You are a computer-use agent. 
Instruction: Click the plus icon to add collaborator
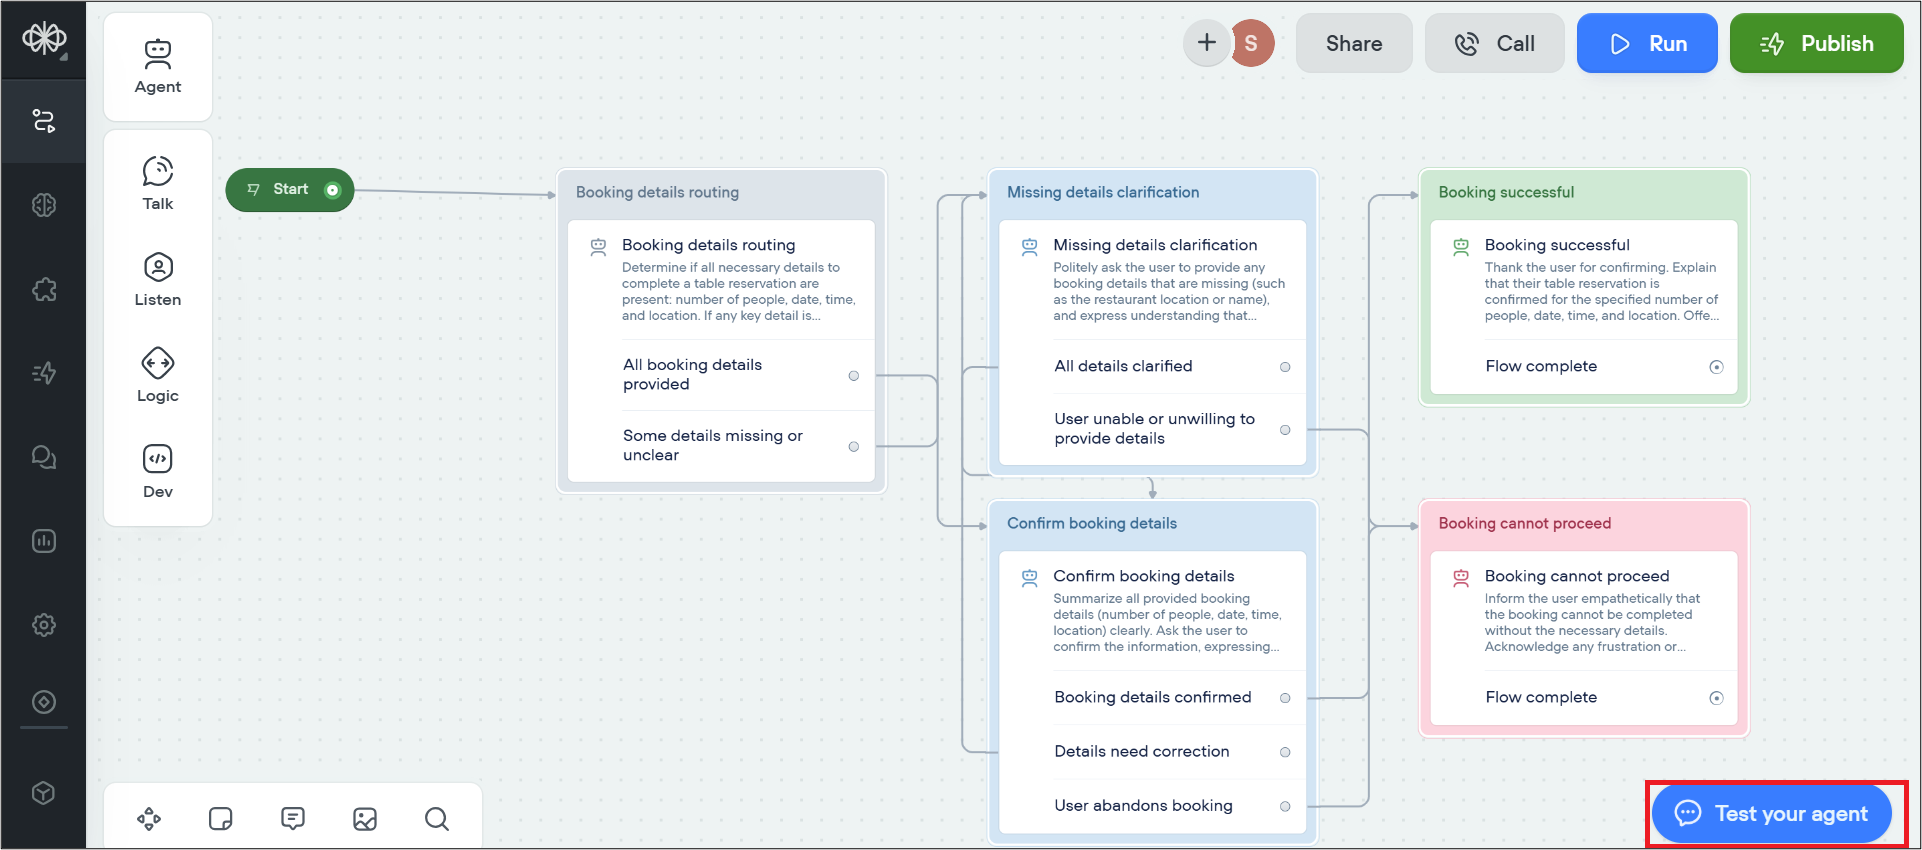tap(1206, 43)
